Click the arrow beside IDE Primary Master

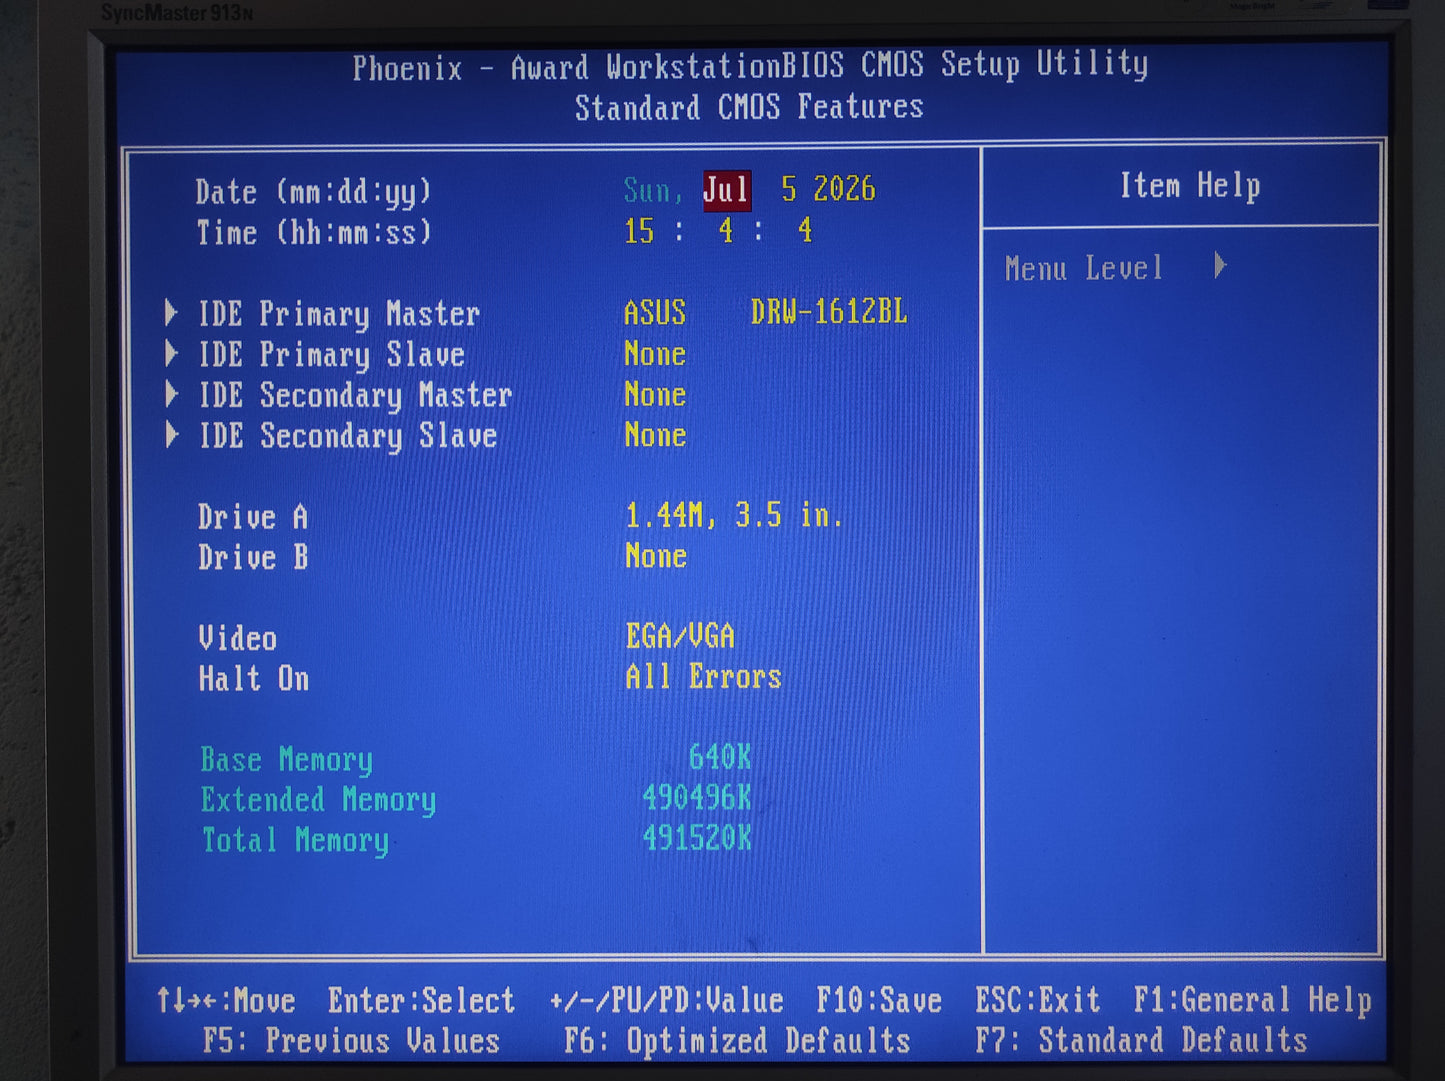pyautogui.click(x=171, y=313)
